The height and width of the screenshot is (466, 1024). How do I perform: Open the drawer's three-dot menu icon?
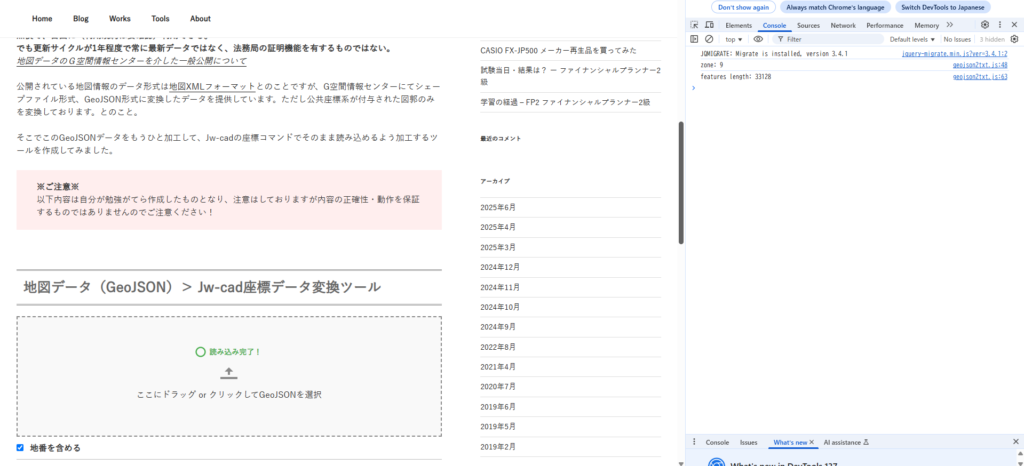point(694,442)
